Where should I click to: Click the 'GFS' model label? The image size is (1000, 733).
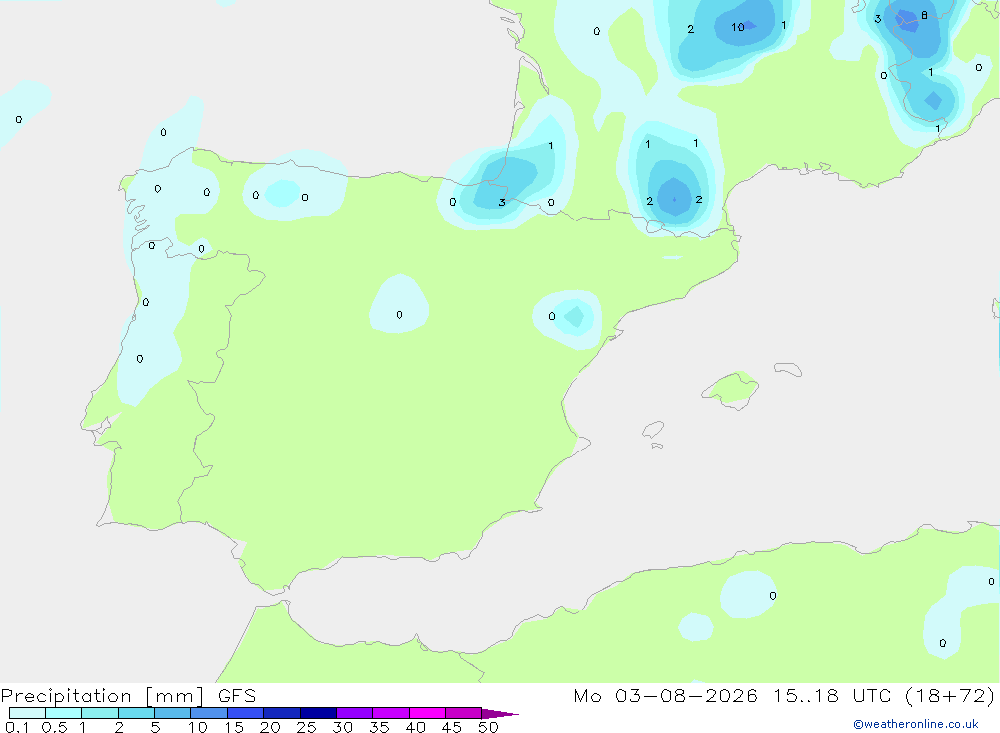click(x=237, y=696)
